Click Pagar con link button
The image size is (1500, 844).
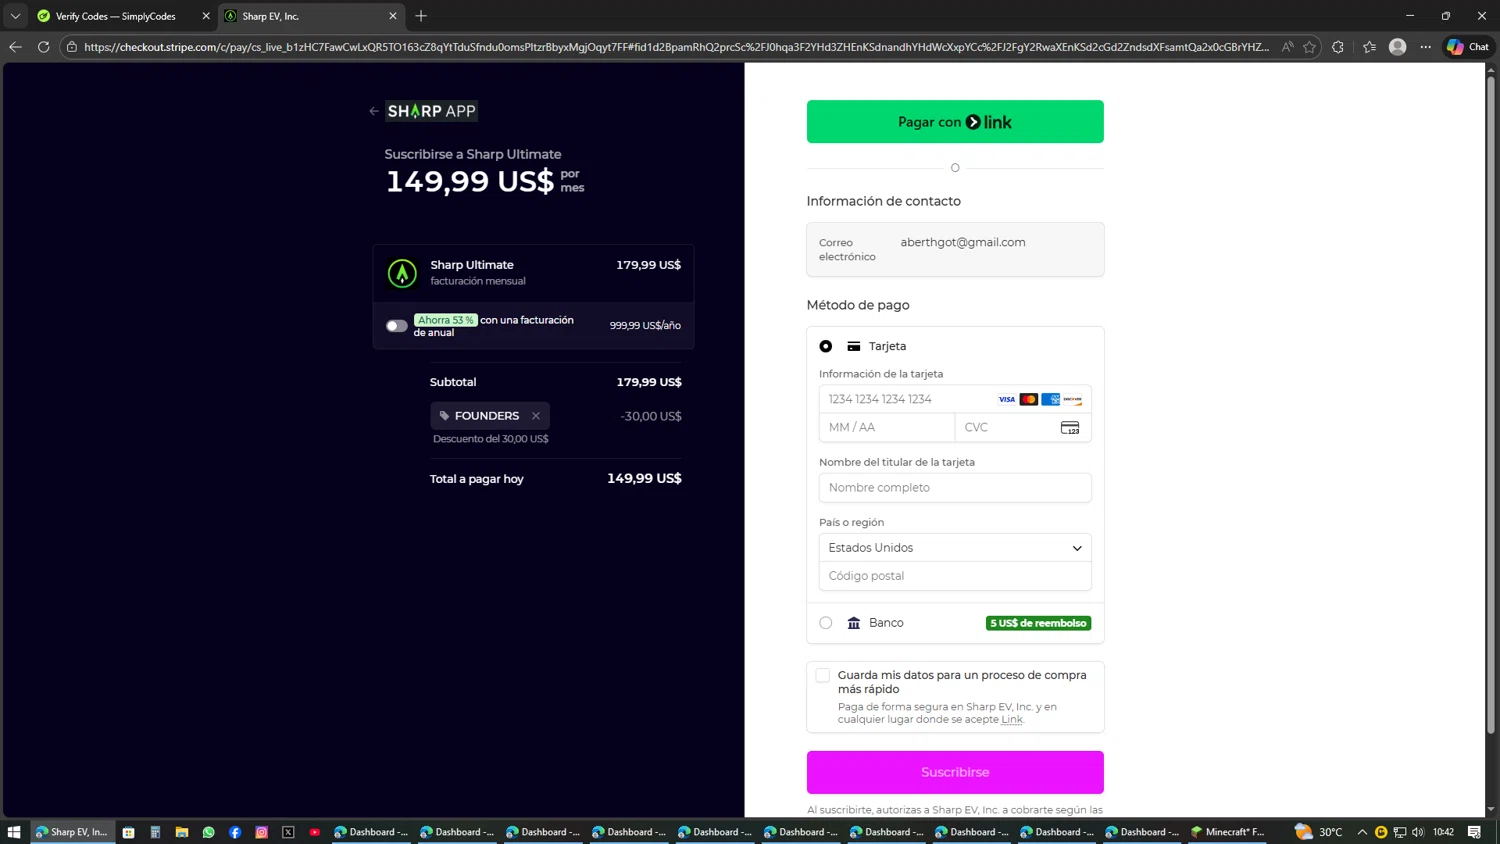pyautogui.click(x=955, y=122)
